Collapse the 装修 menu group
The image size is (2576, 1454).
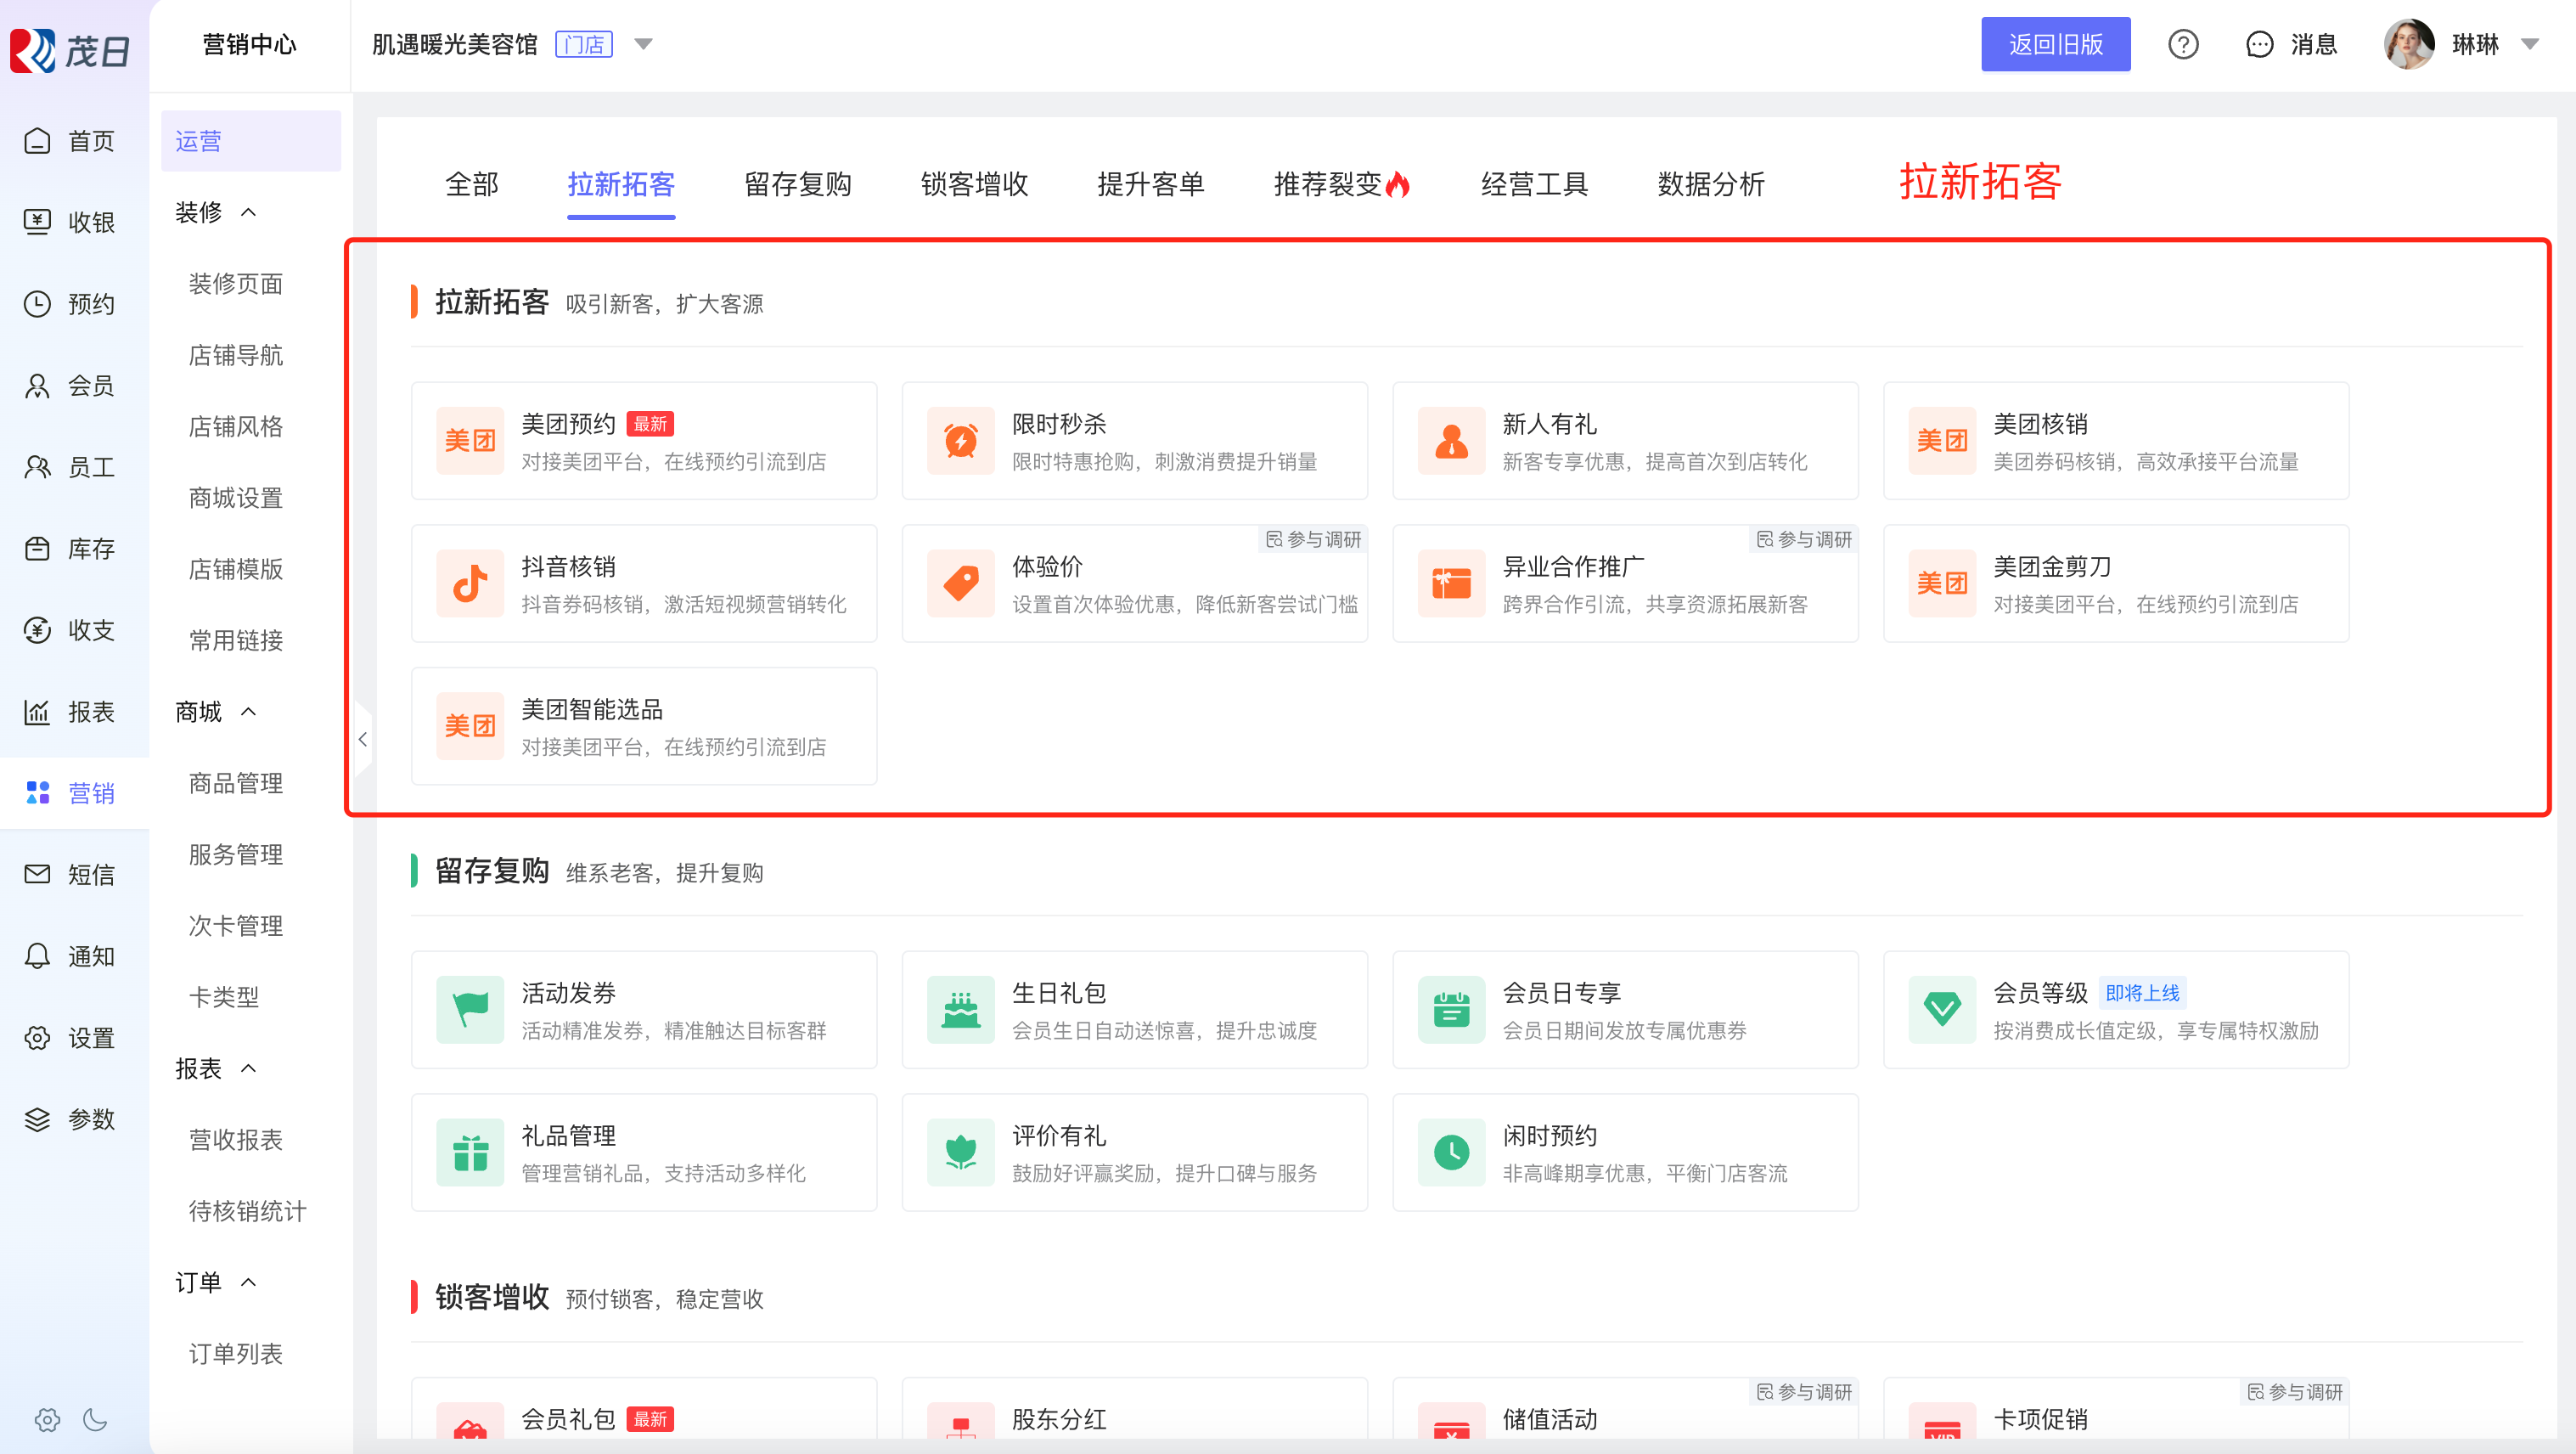tap(248, 212)
